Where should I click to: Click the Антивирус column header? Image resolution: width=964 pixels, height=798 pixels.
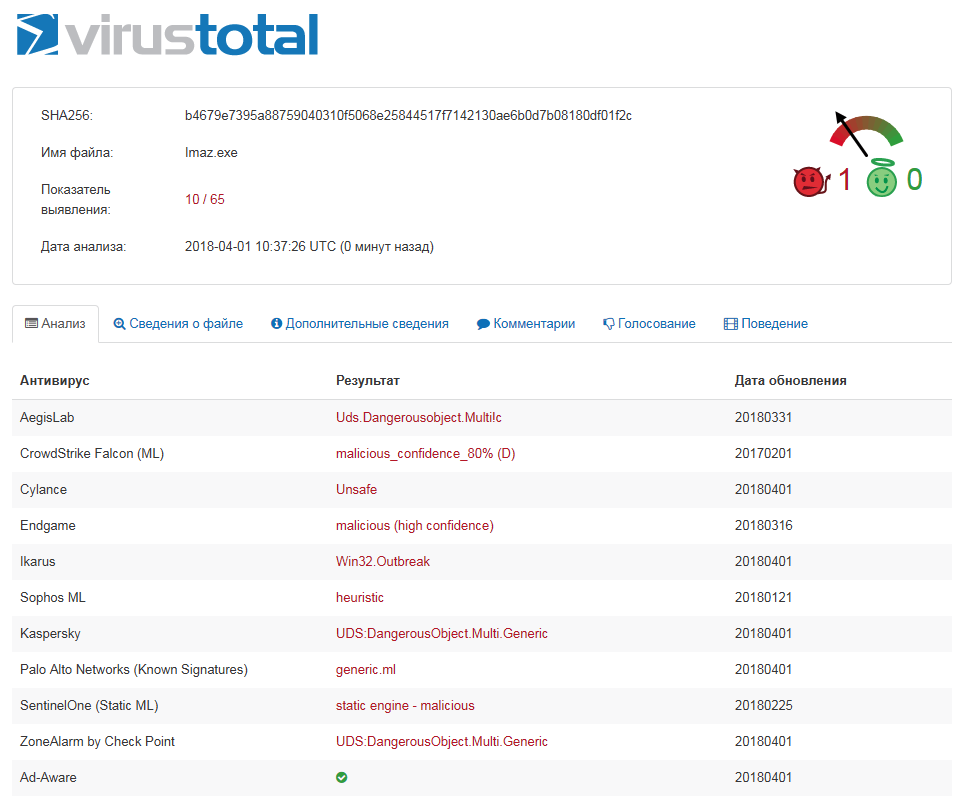55,381
